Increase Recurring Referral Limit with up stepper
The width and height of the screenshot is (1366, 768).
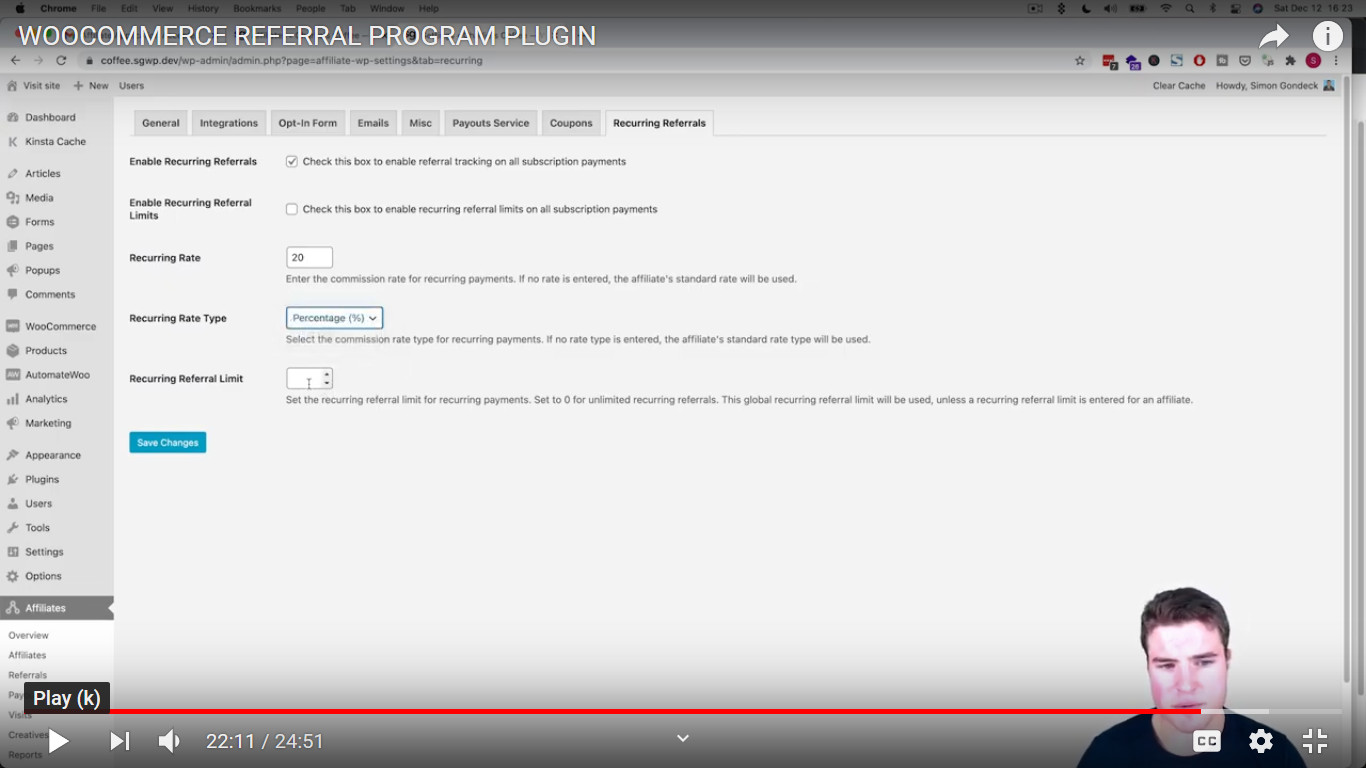tap(327, 374)
